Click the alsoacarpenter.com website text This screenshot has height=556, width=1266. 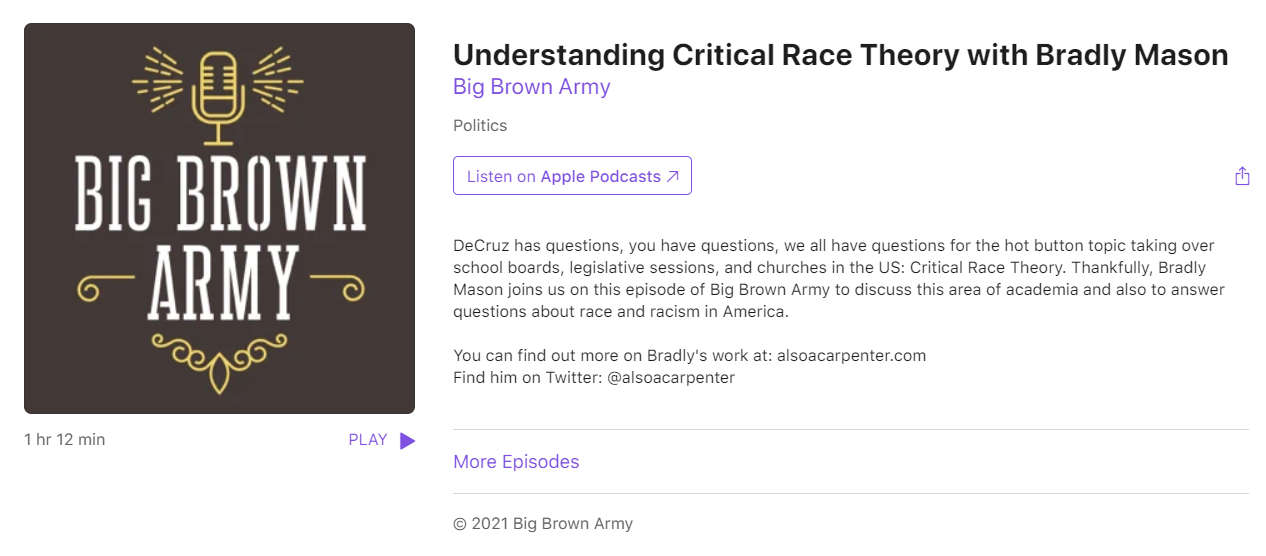(851, 356)
